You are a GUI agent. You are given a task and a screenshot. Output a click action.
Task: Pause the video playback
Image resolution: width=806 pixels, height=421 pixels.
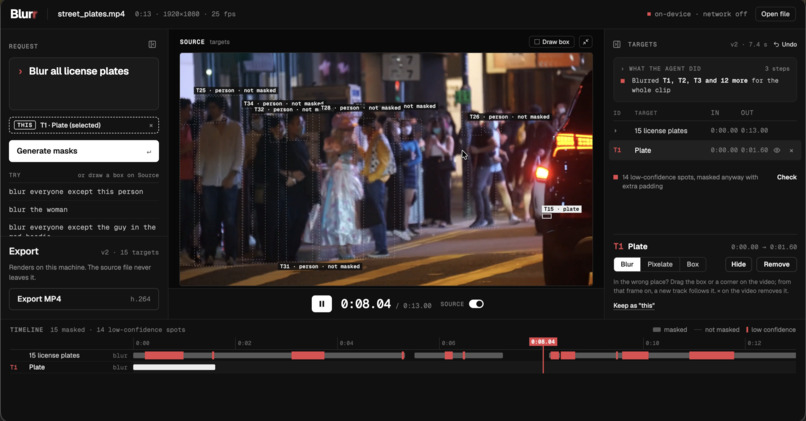322,304
